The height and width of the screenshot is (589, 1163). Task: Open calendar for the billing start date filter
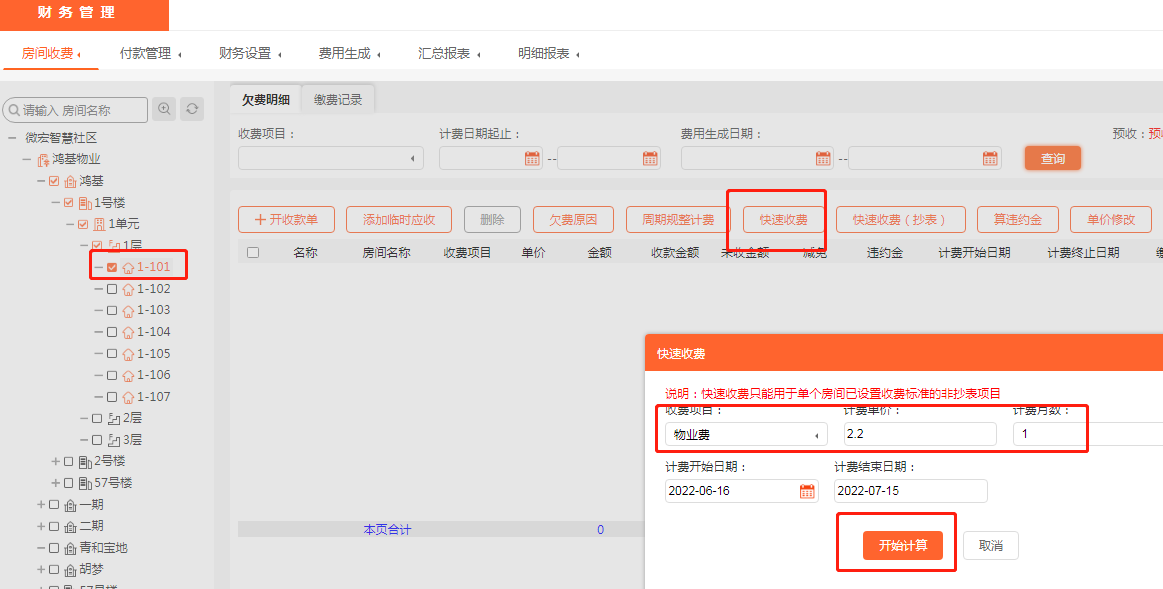tap(532, 158)
